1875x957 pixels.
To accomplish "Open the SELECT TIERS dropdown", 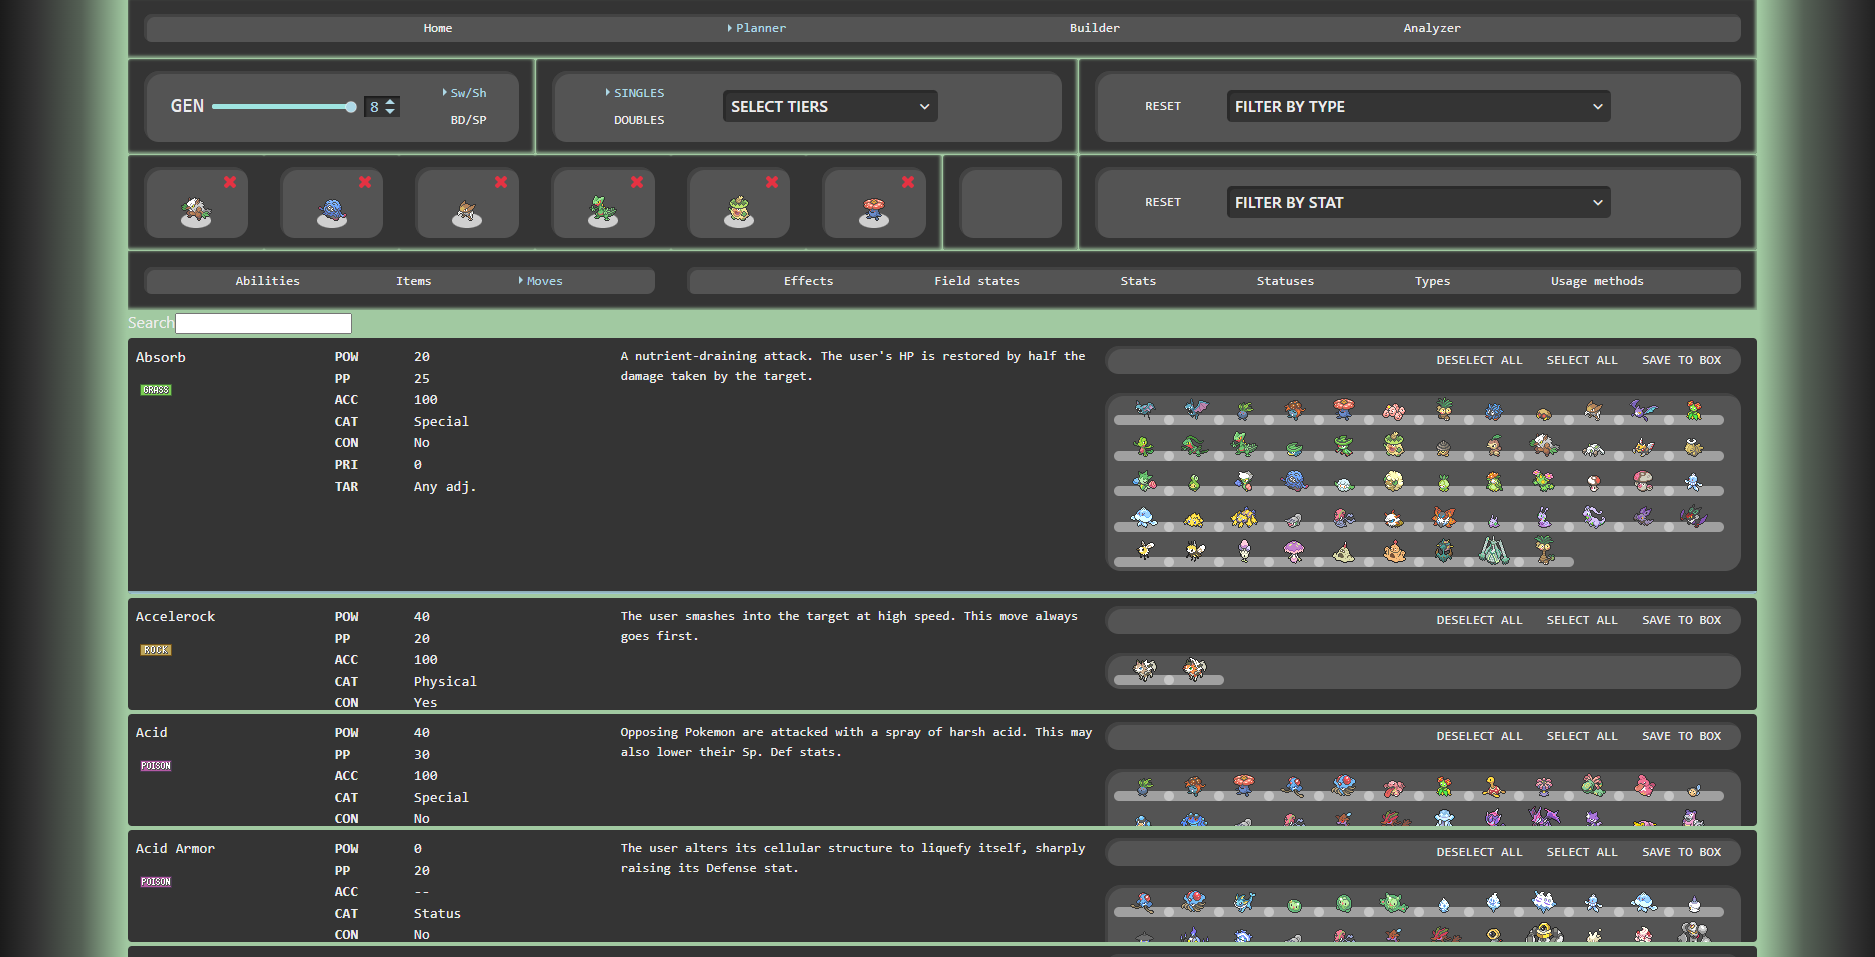I will 830,106.
